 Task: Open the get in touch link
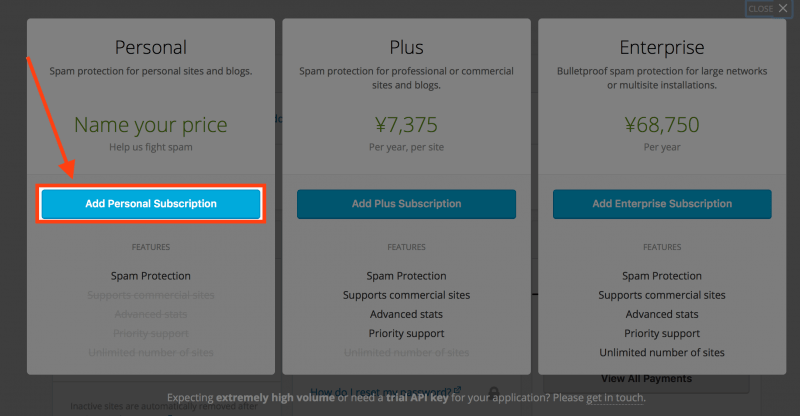[615, 397]
